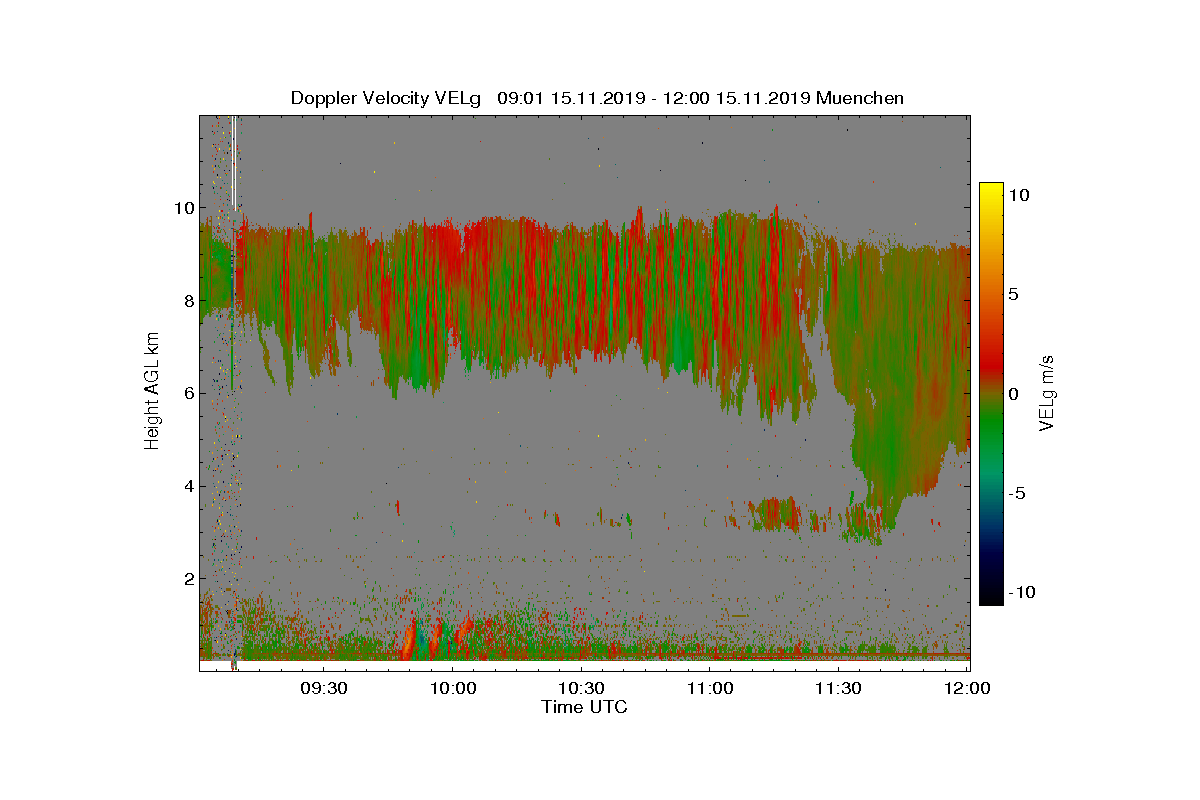Click the colorbar tick value "0"
The image size is (1200, 800).
coord(1013,394)
